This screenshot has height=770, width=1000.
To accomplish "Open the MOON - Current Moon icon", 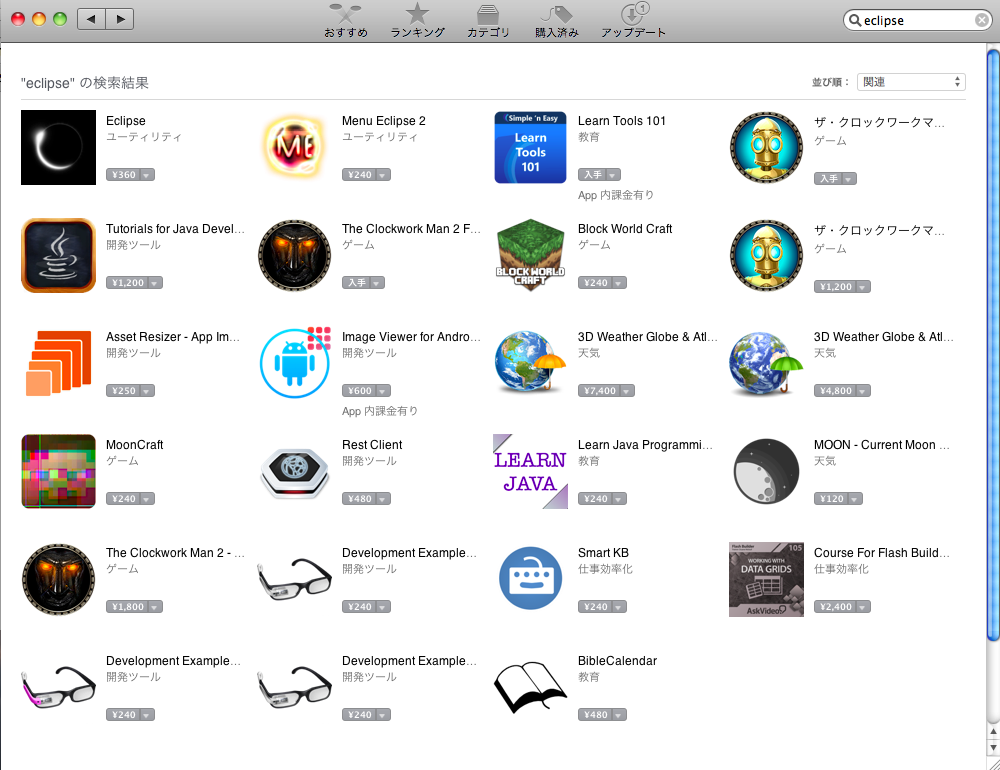I will (766, 471).
